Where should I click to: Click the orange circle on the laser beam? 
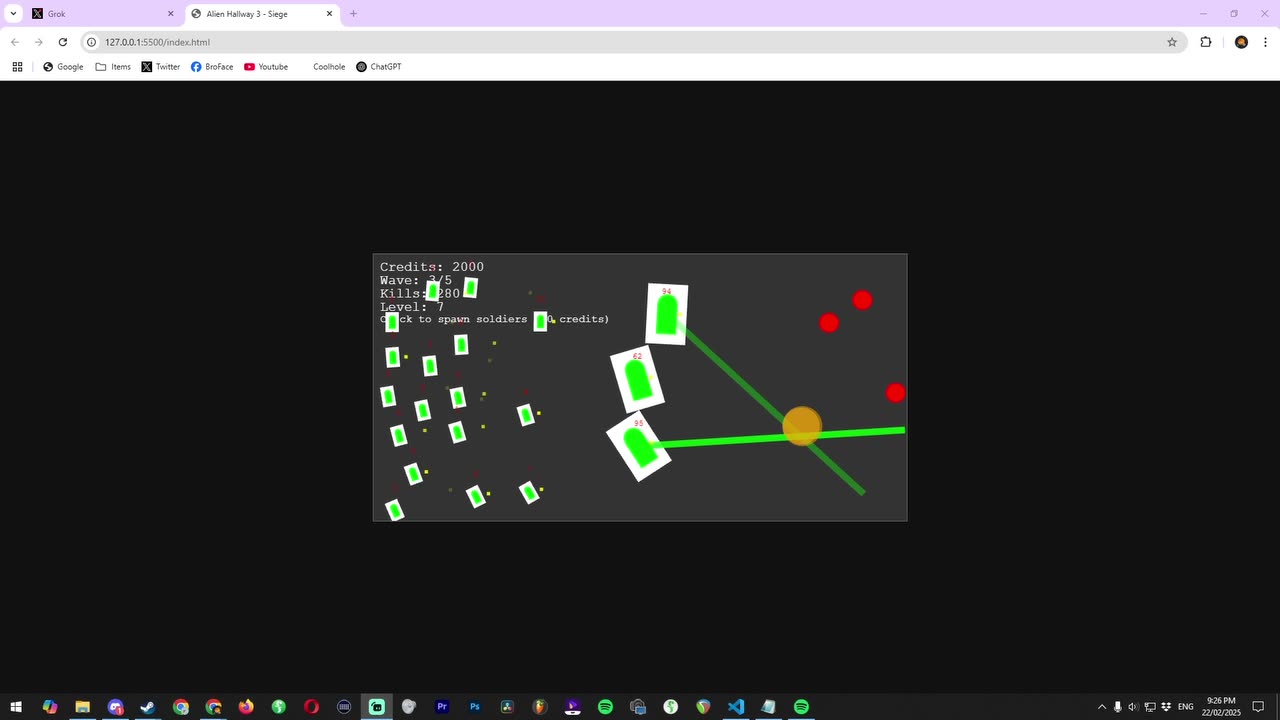point(801,426)
